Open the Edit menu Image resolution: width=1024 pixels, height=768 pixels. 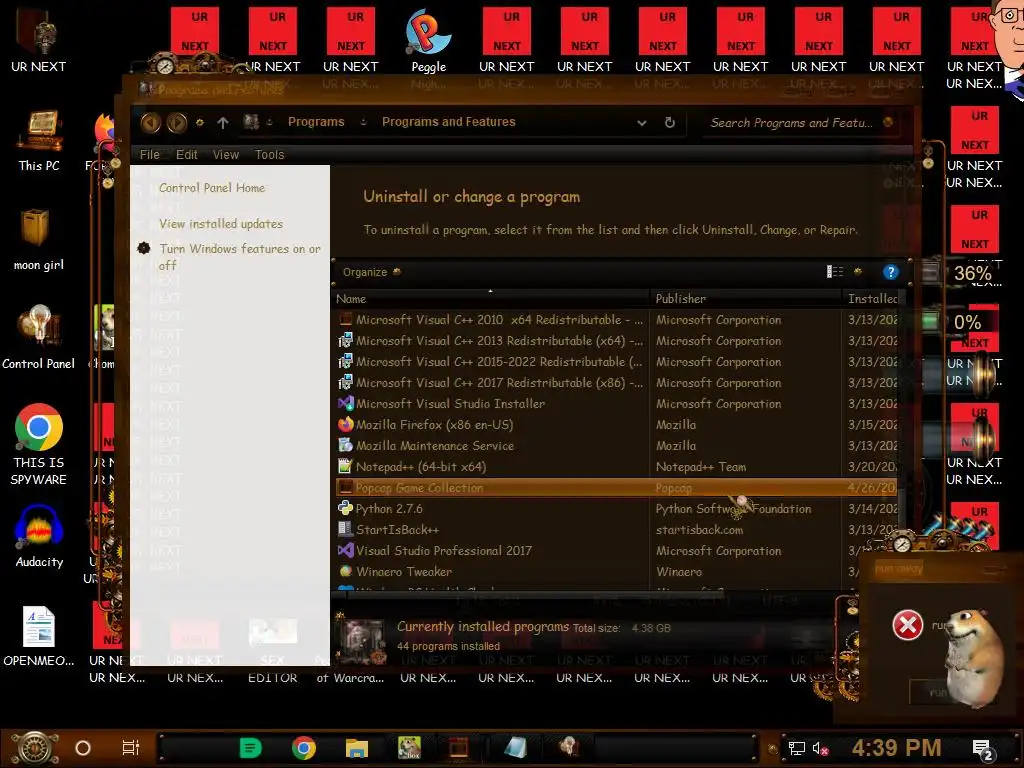pyautogui.click(x=186, y=155)
